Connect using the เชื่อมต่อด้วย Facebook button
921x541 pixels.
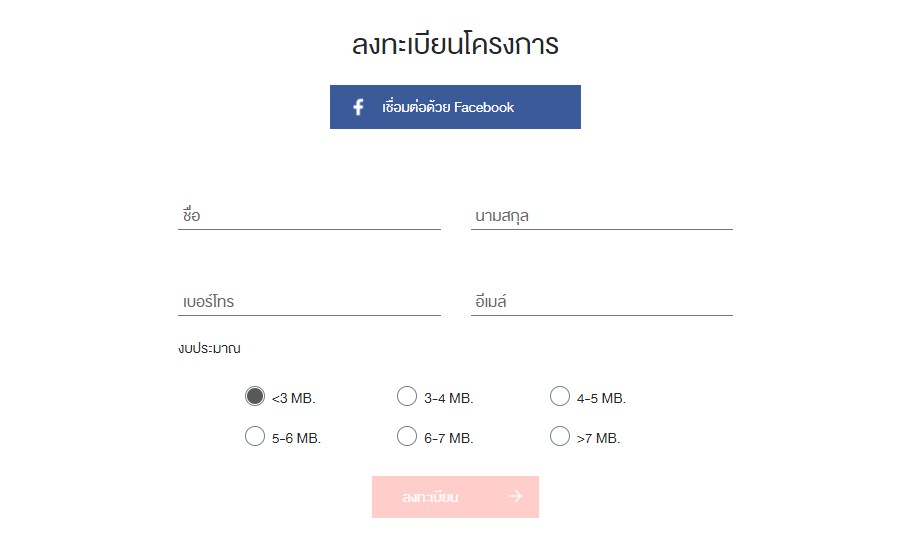pyautogui.click(x=455, y=107)
